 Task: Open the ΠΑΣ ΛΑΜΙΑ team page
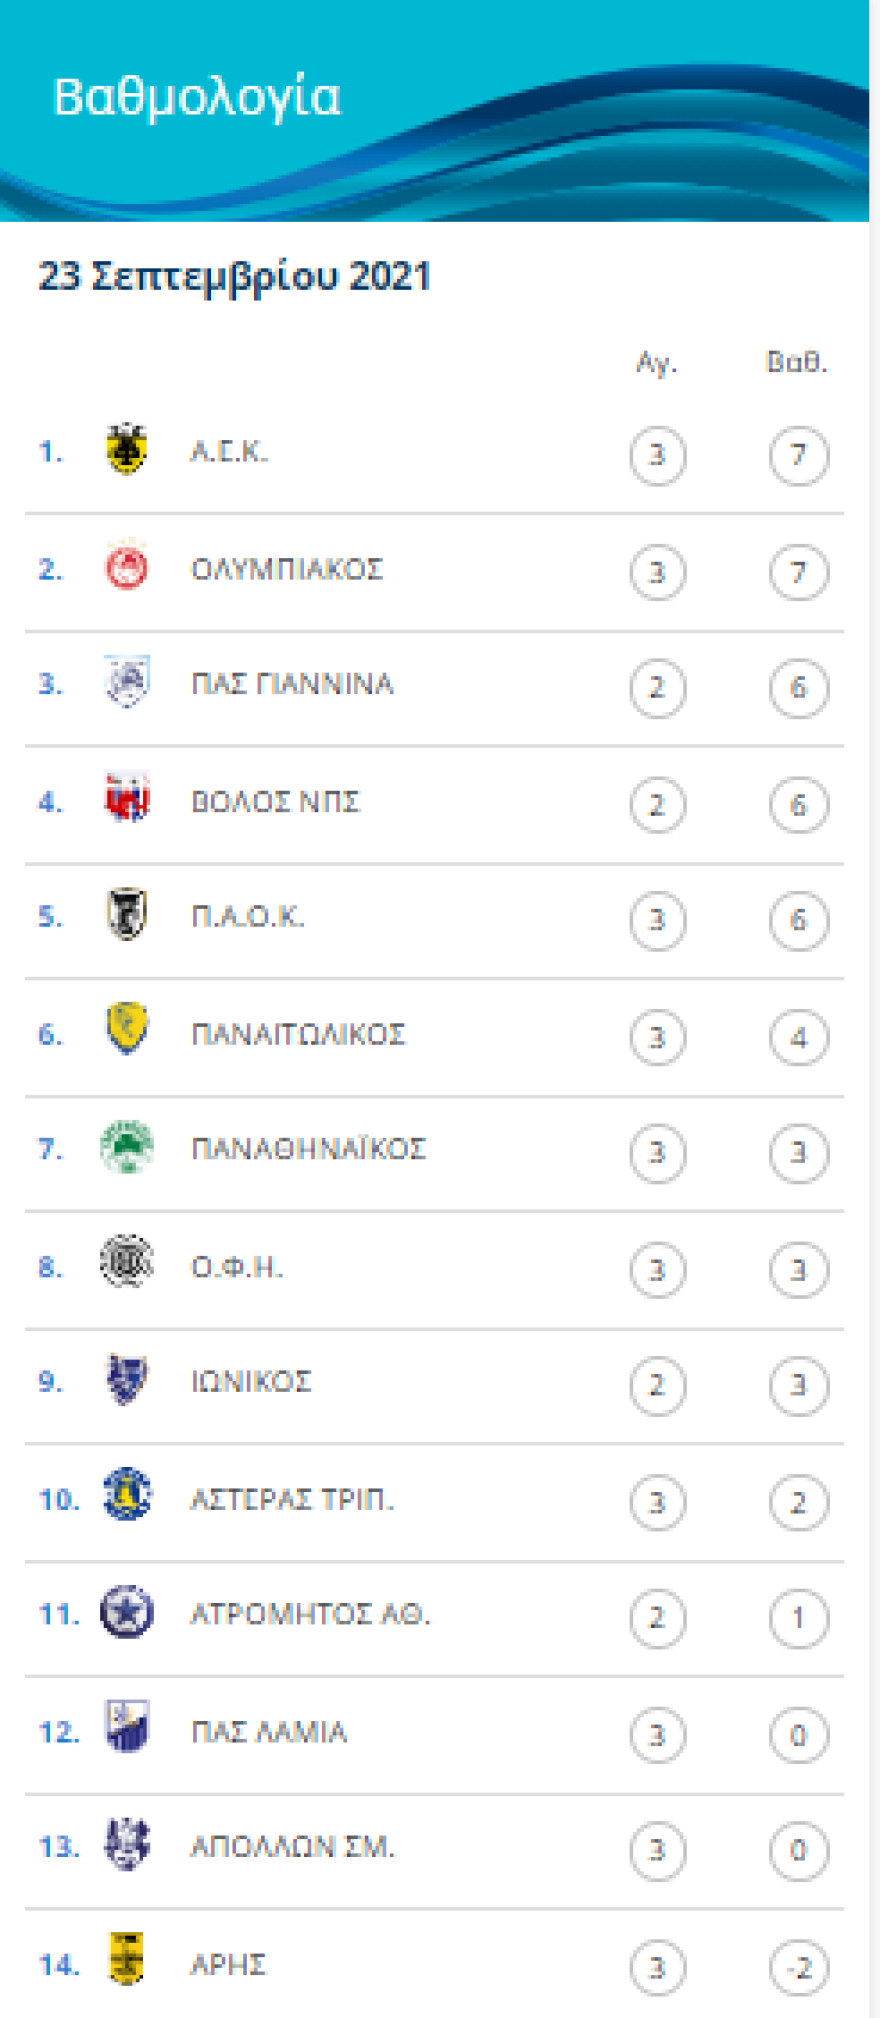[267, 1732]
